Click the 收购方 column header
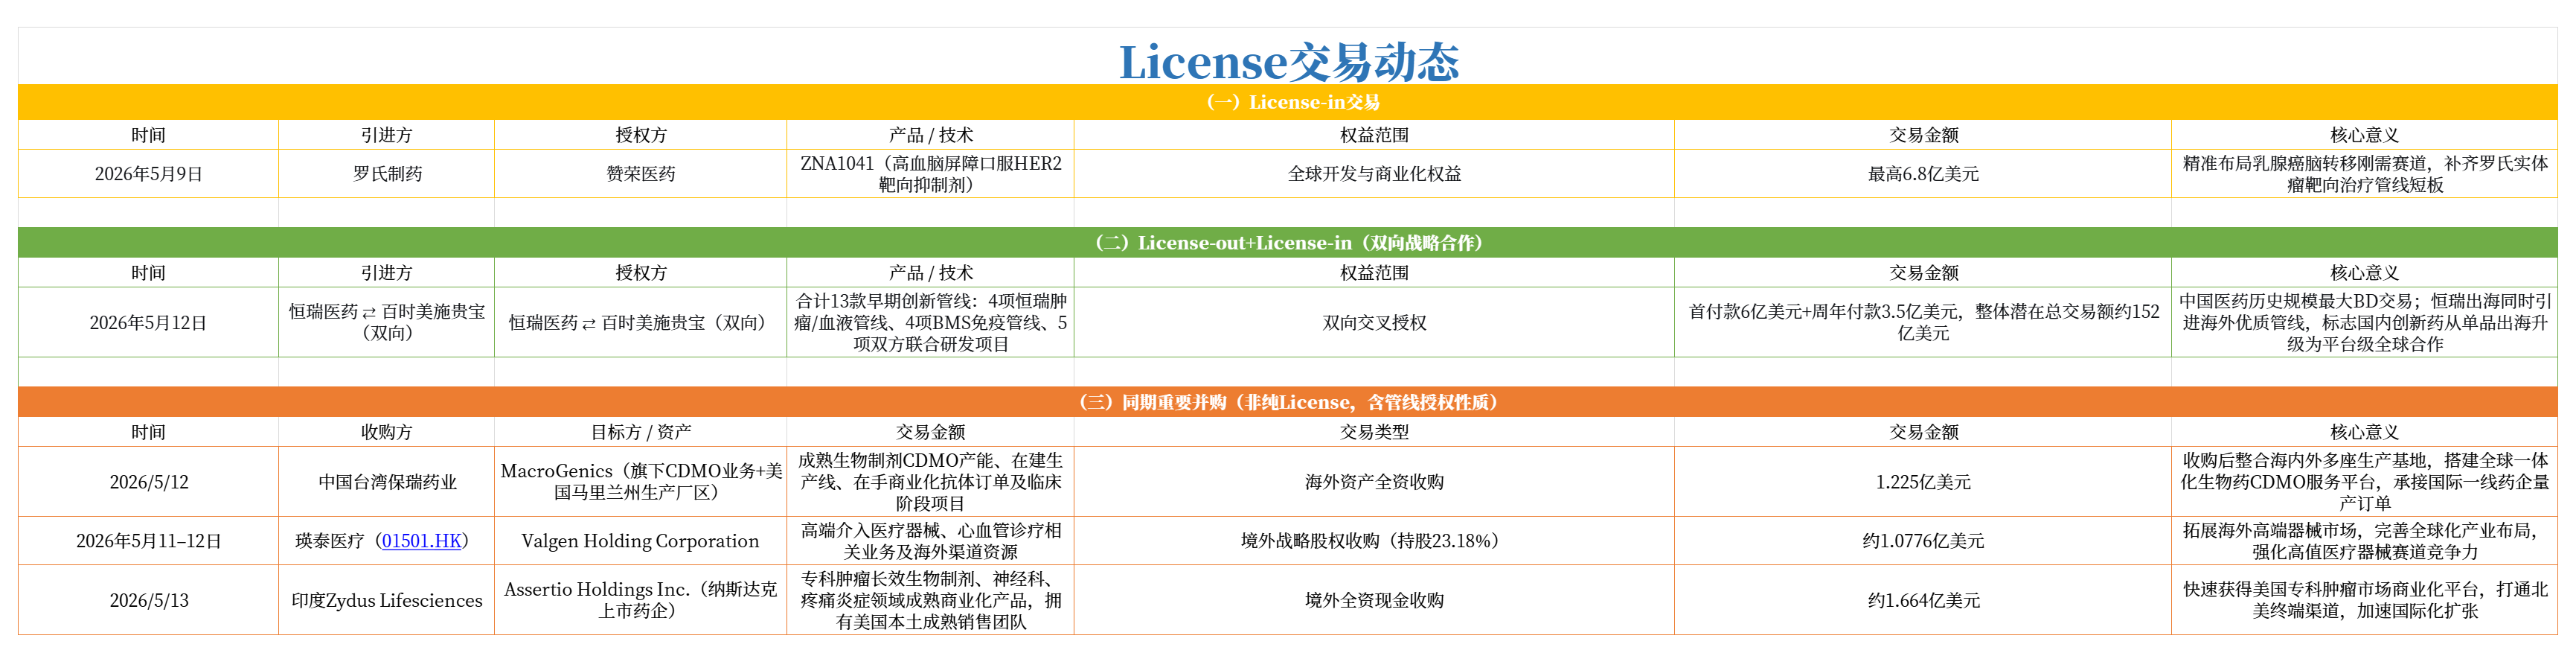Viewport: 2576px width, 653px height. (387, 432)
